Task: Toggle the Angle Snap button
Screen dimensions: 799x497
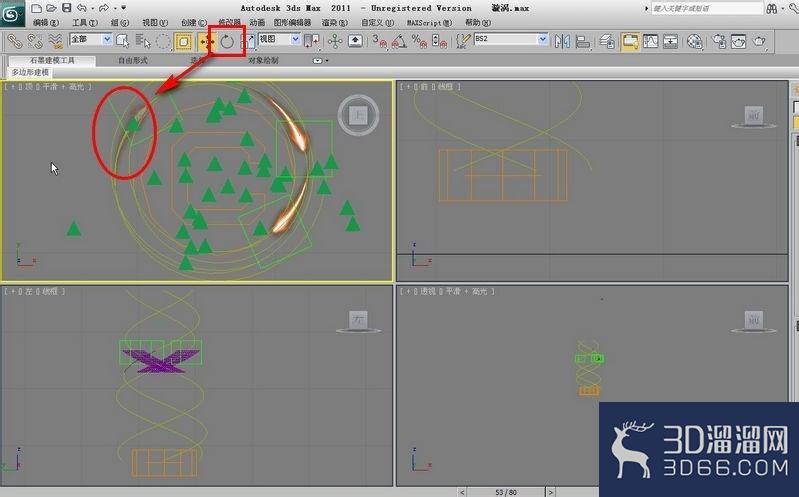Action: [399, 41]
